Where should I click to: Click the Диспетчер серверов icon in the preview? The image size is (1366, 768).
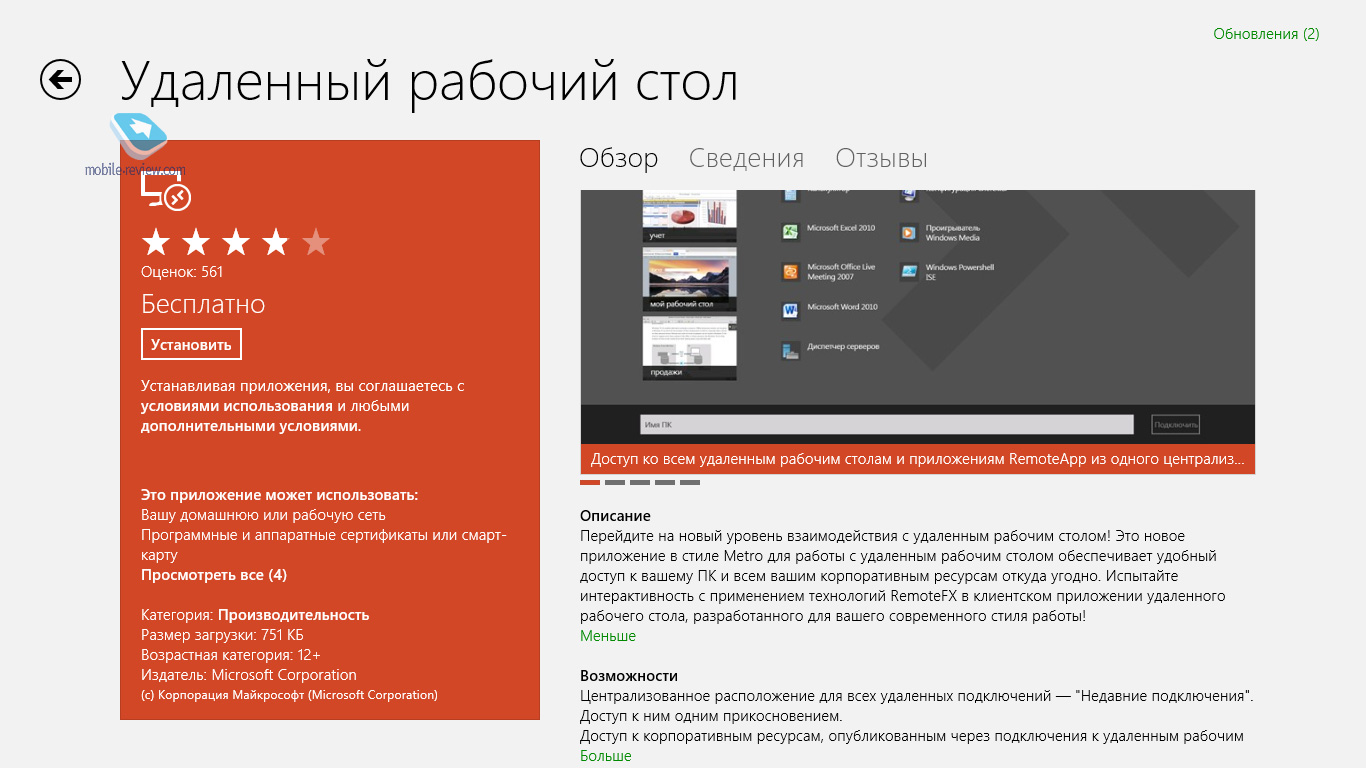click(790, 350)
